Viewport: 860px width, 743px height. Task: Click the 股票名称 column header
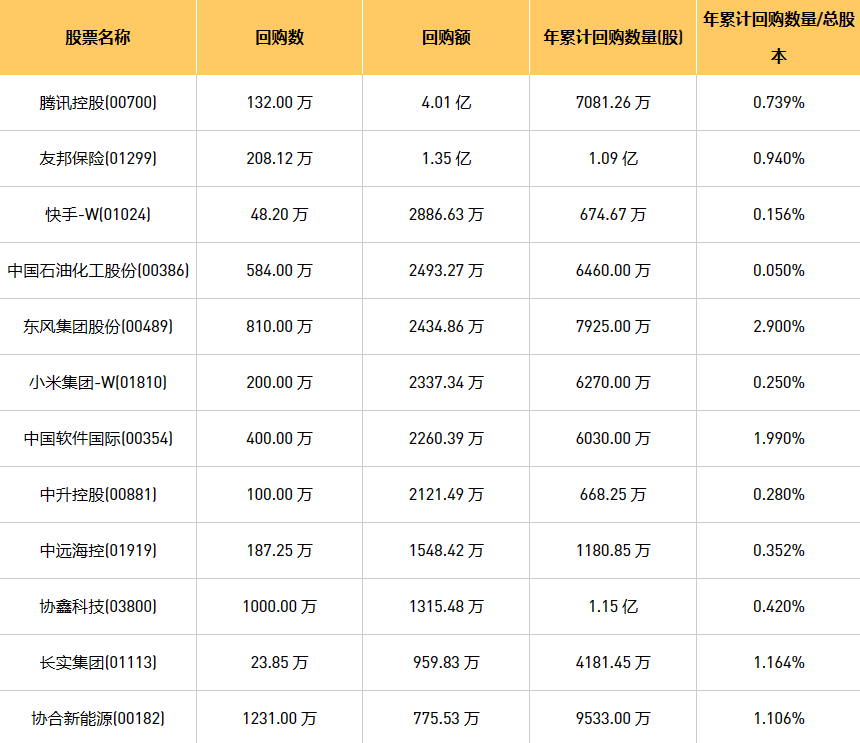point(98,37)
